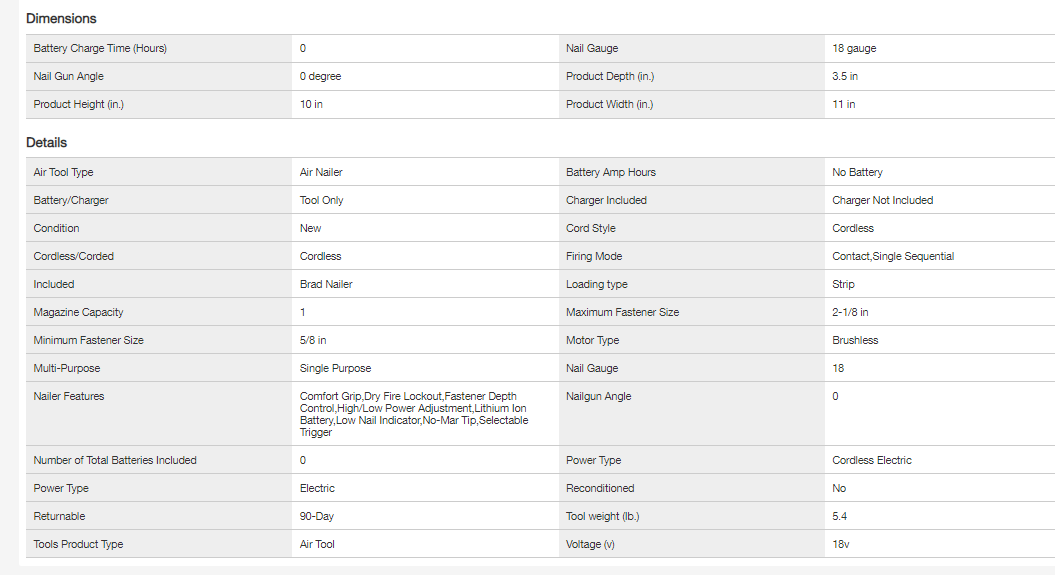Click the Air Tool Type label

[63, 172]
